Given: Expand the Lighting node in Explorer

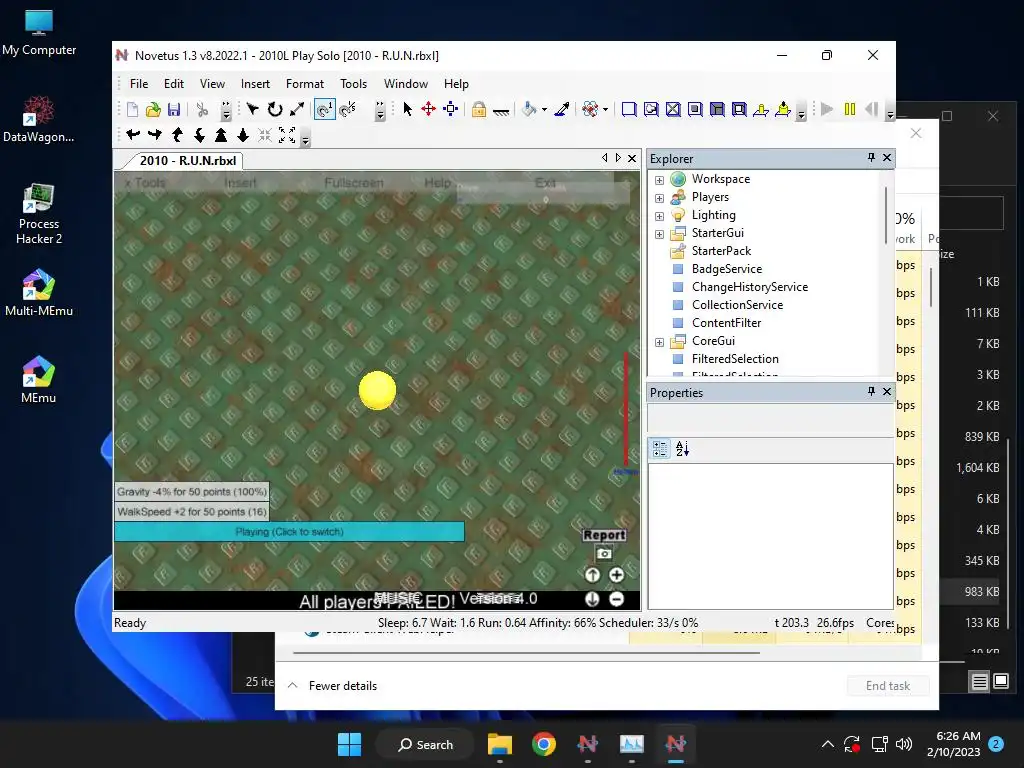Looking at the screenshot, I should click(x=660, y=216).
